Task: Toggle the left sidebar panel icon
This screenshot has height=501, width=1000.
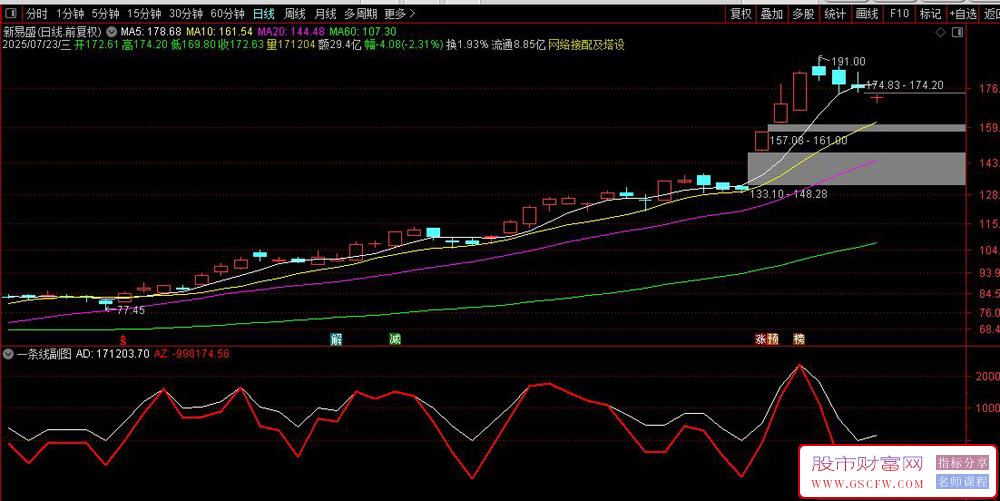Action: 11,13
